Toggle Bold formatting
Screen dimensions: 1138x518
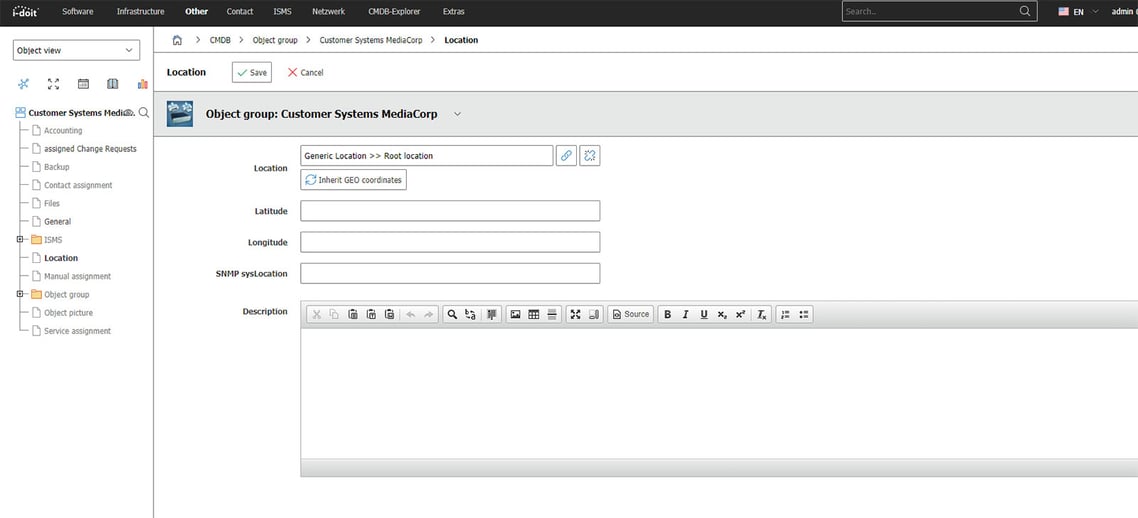[x=668, y=314]
